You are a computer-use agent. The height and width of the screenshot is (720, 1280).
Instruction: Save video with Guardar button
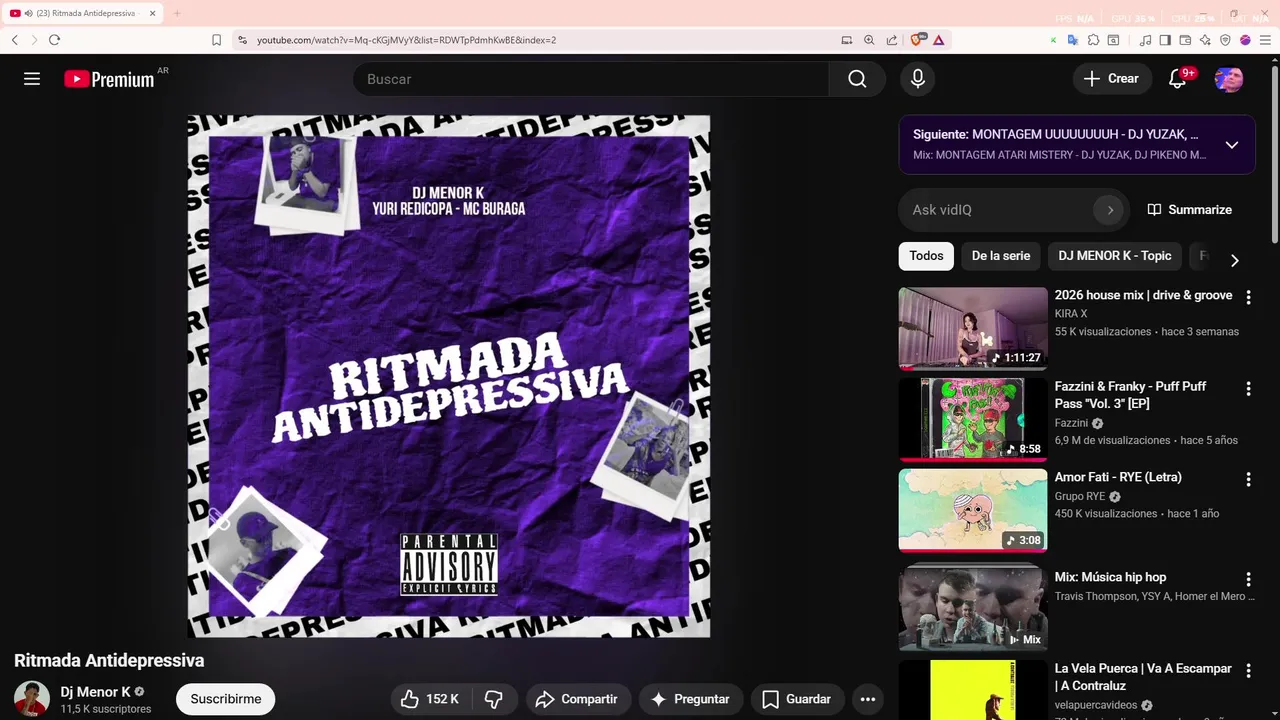[x=797, y=699]
